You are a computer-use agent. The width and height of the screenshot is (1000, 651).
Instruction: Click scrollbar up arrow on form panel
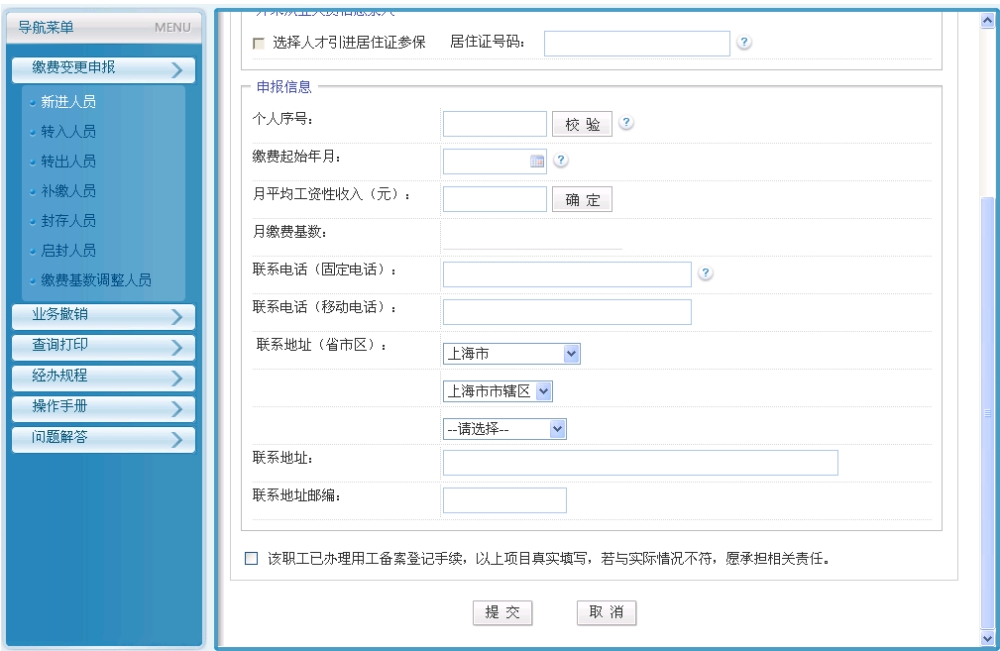click(987, 20)
